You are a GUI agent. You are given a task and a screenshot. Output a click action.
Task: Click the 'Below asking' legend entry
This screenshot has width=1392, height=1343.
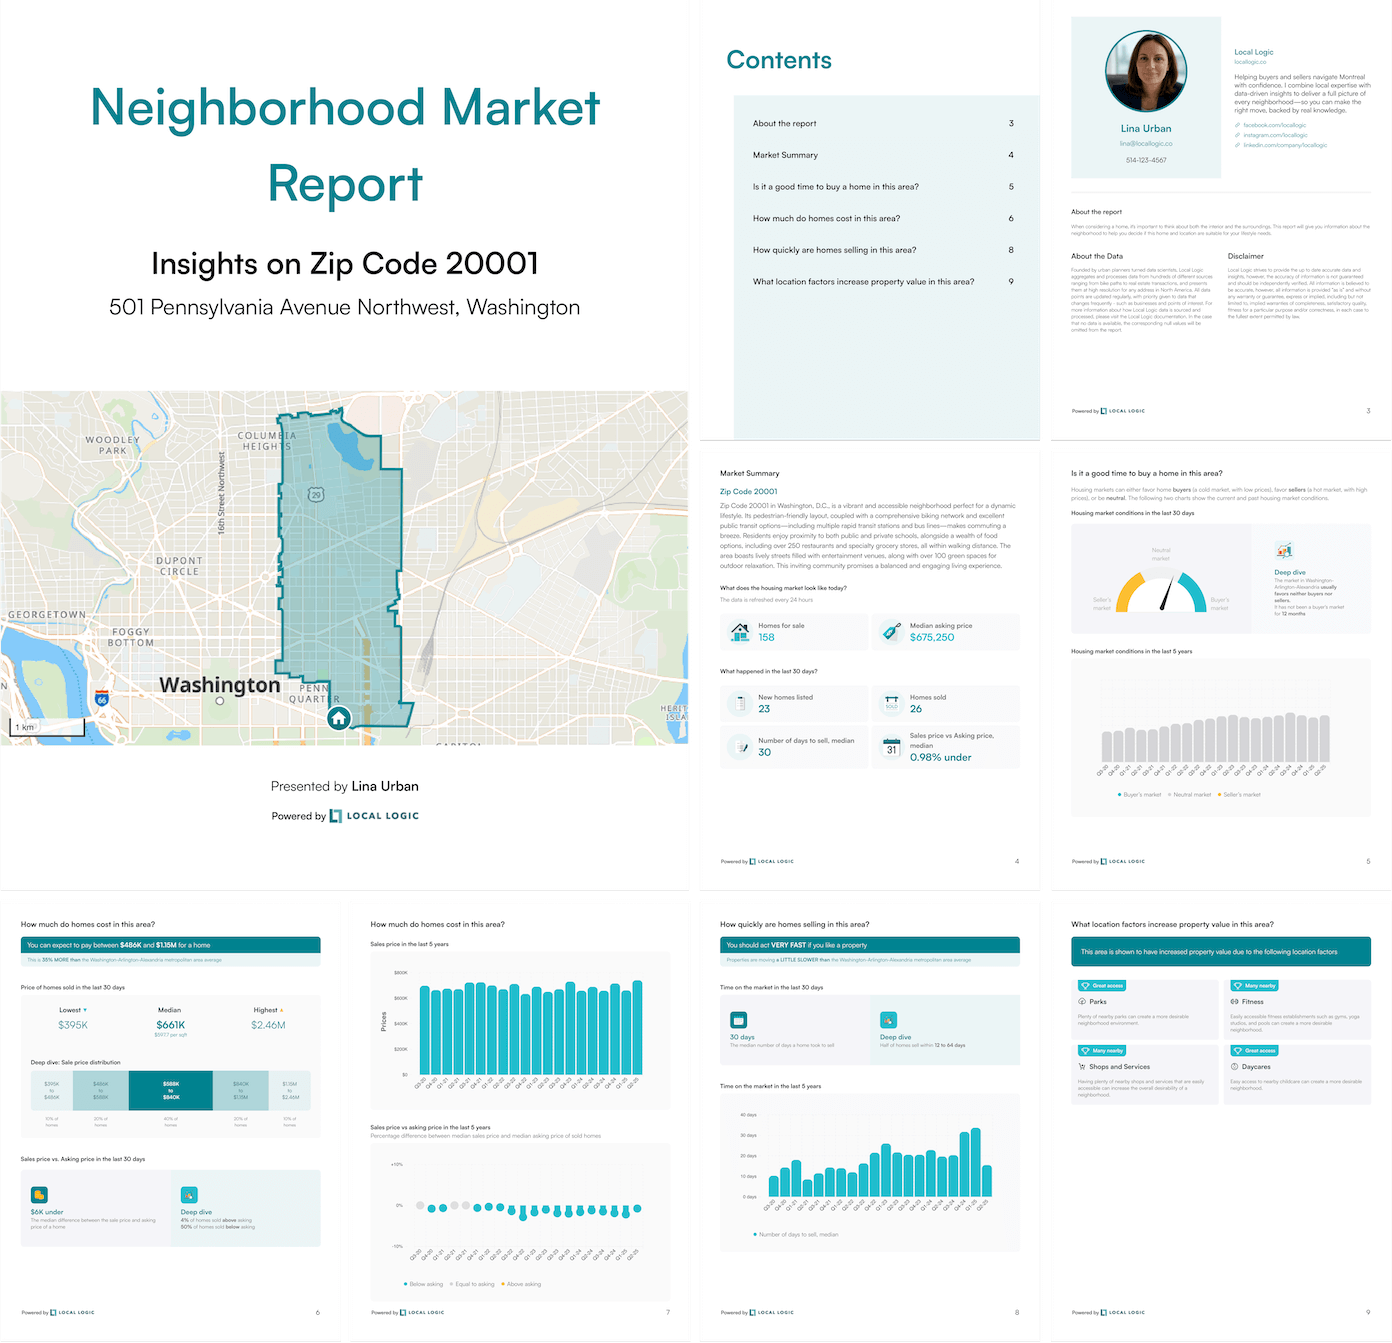click(424, 1284)
